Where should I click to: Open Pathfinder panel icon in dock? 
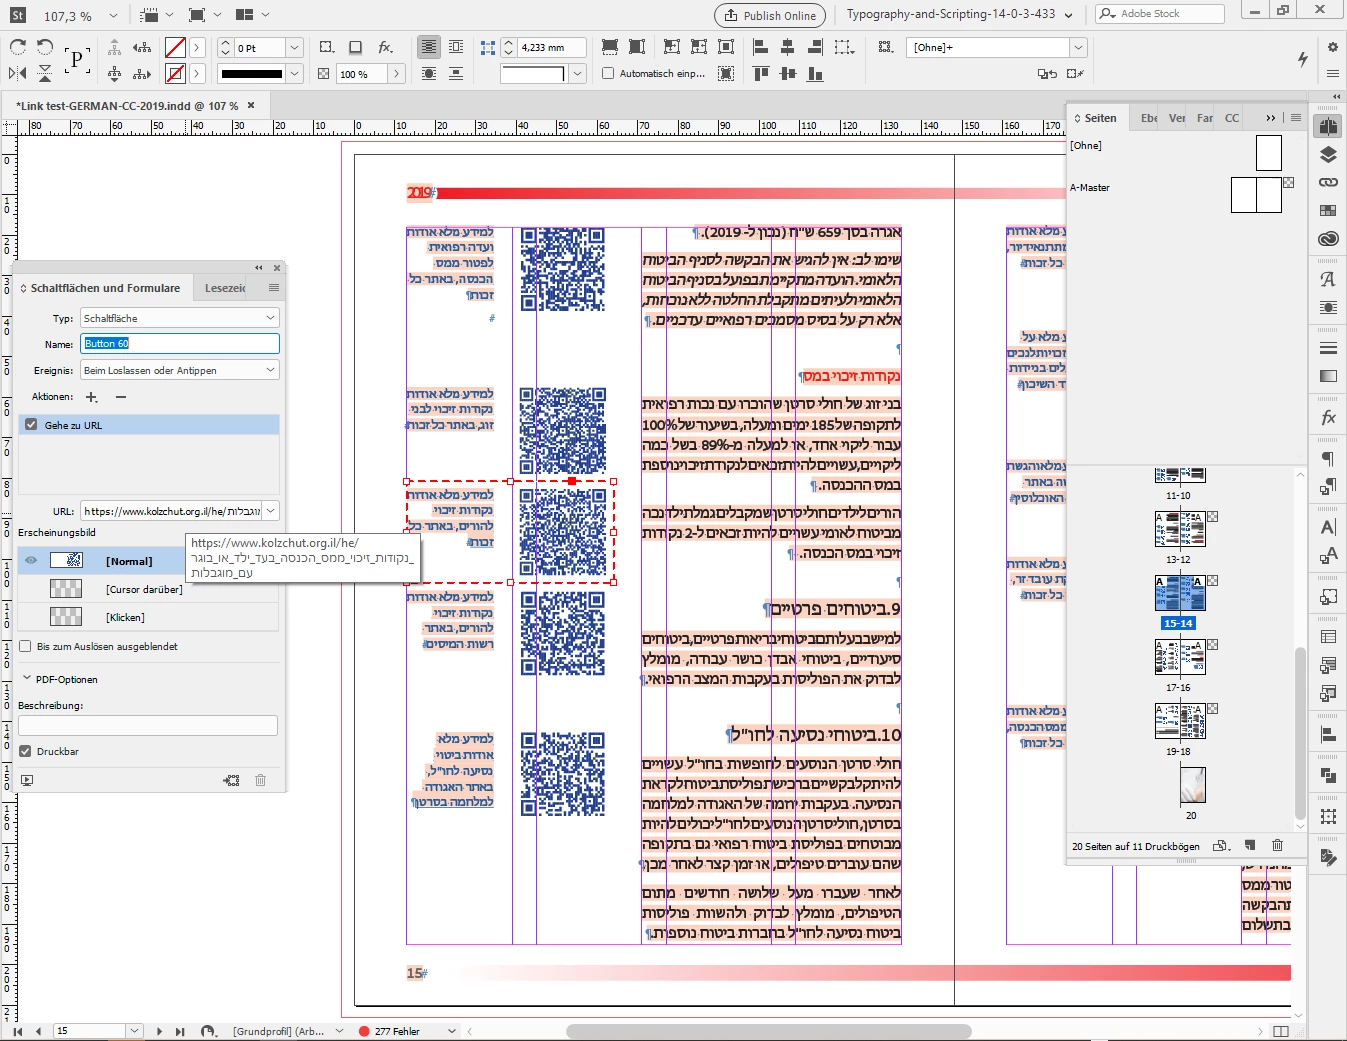click(x=1328, y=775)
